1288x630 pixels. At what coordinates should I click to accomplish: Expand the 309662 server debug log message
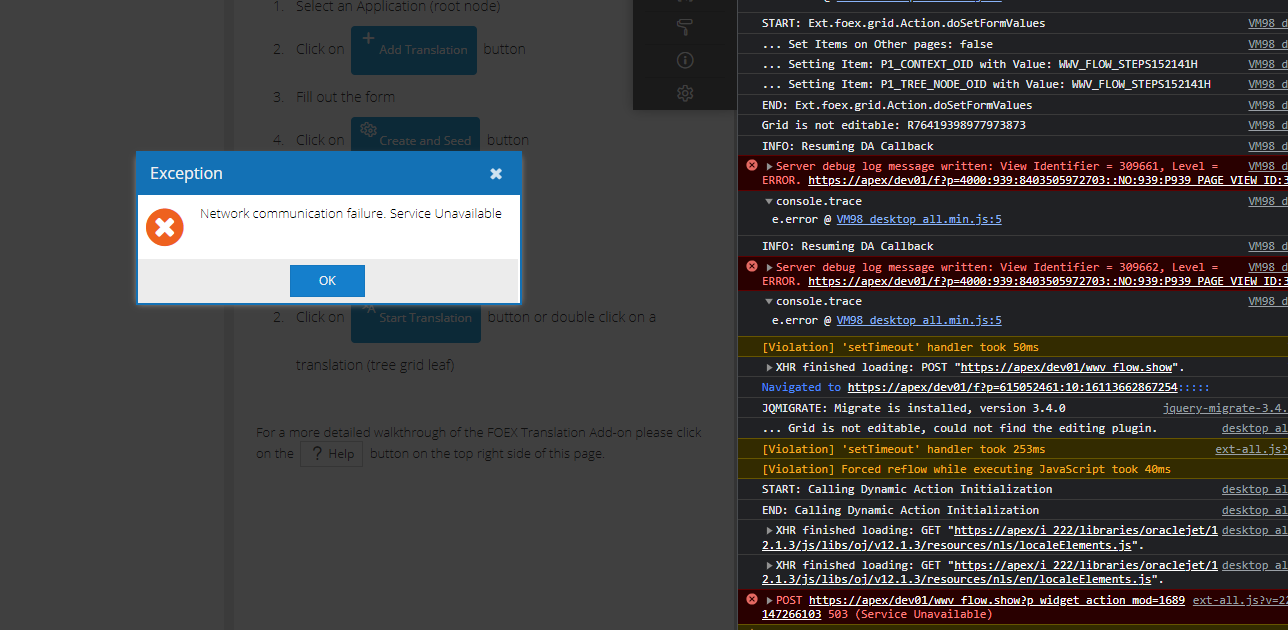(769, 268)
